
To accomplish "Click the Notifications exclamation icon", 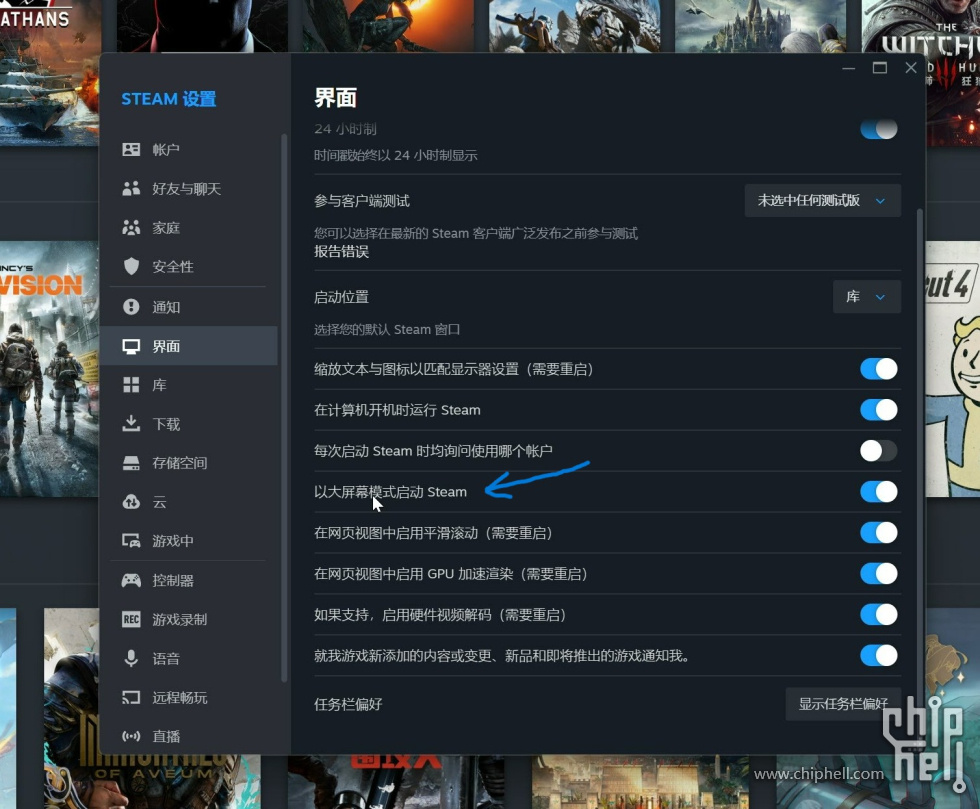I will click(131, 307).
